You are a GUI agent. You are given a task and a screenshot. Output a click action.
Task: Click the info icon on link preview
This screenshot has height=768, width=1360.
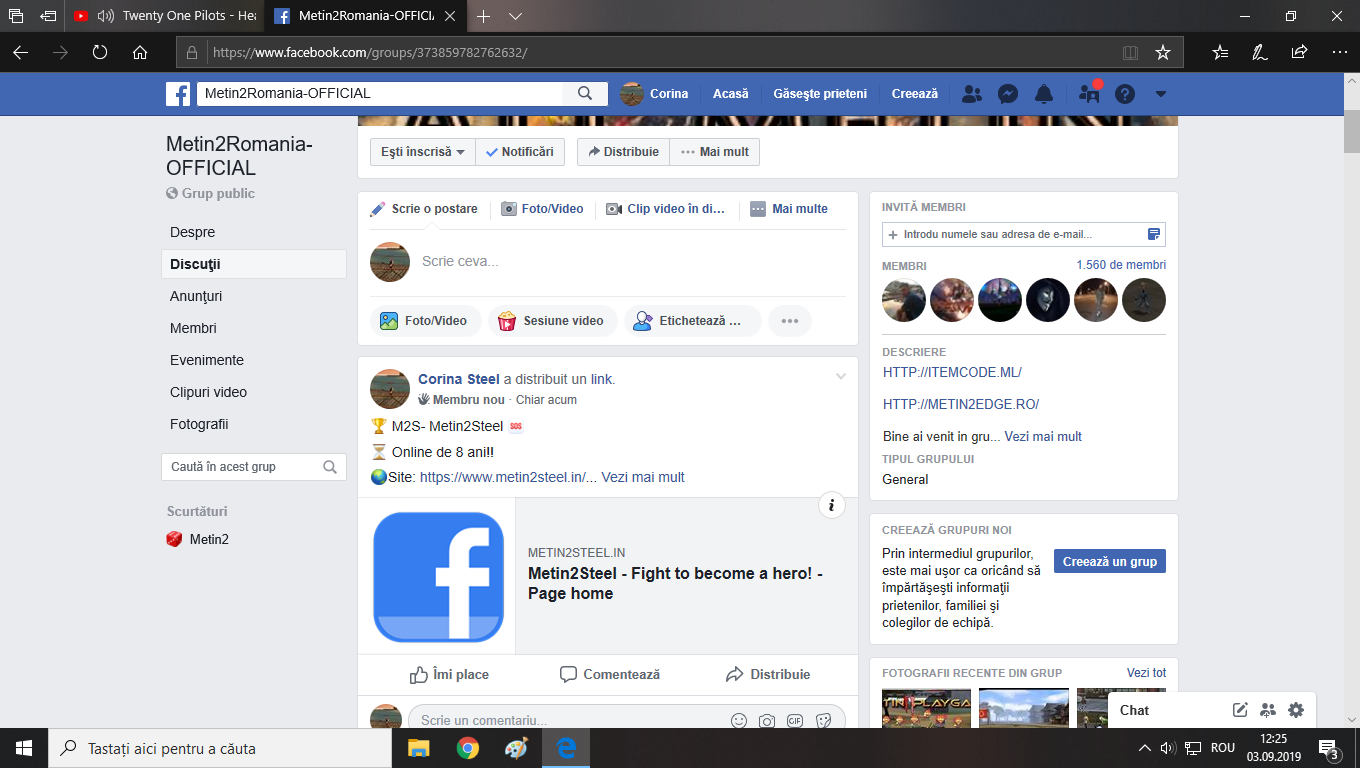click(x=832, y=505)
